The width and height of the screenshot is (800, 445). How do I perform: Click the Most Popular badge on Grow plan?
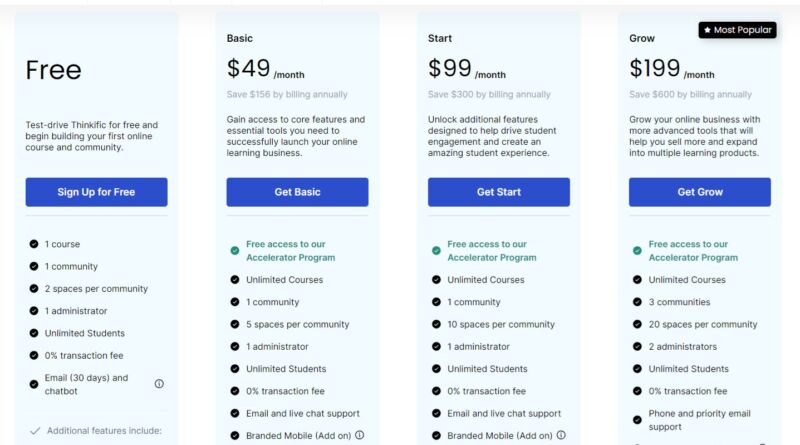[x=738, y=30]
